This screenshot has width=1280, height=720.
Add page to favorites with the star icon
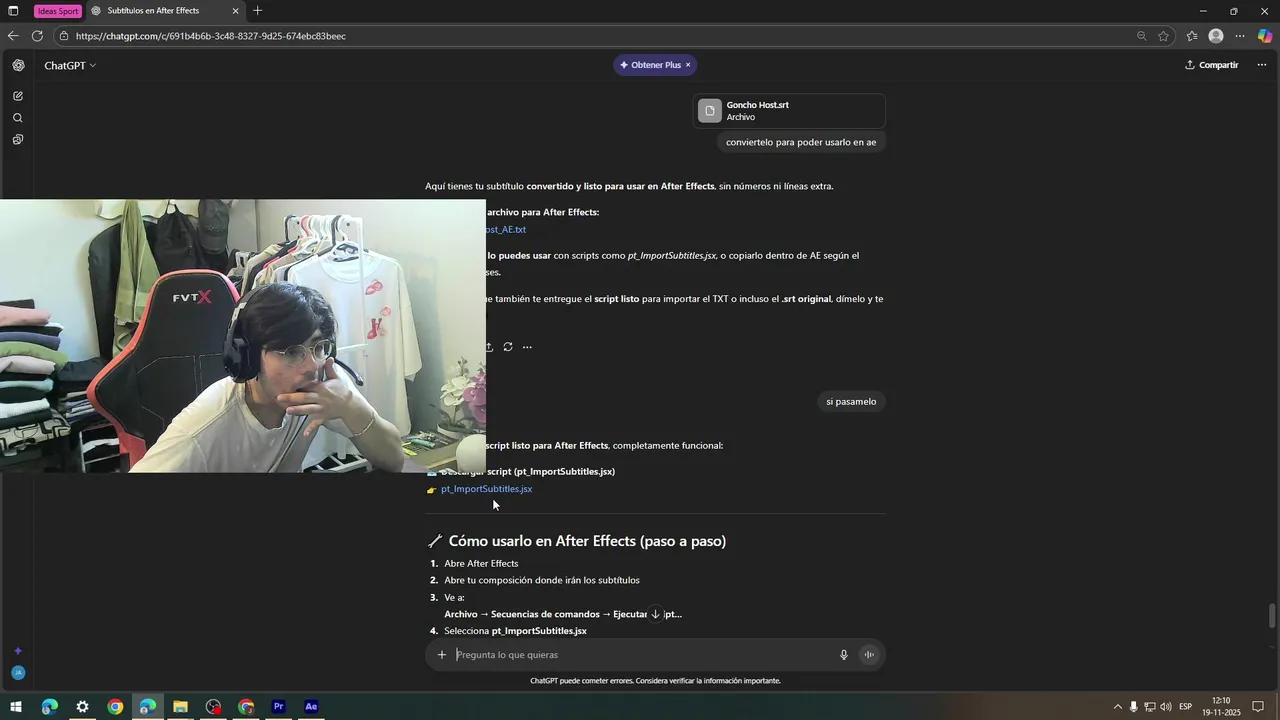click(1163, 36)
